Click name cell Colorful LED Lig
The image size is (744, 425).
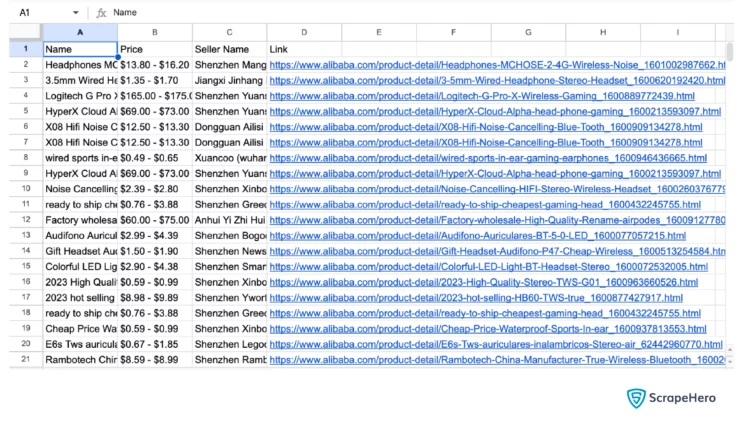click(80, 267)
